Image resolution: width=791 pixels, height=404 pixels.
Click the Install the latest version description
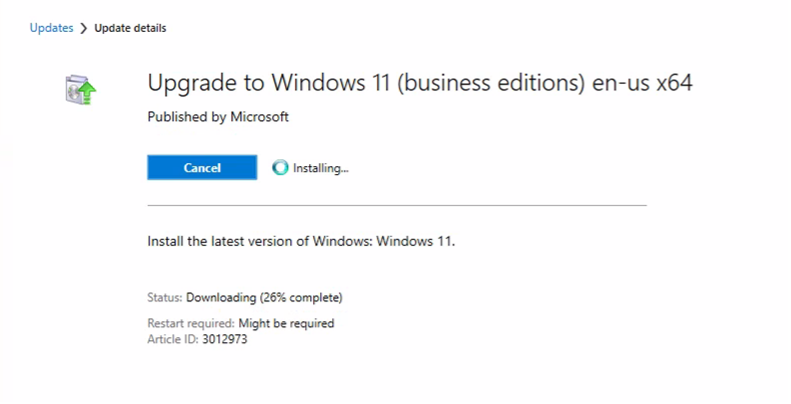coord(301,241)
